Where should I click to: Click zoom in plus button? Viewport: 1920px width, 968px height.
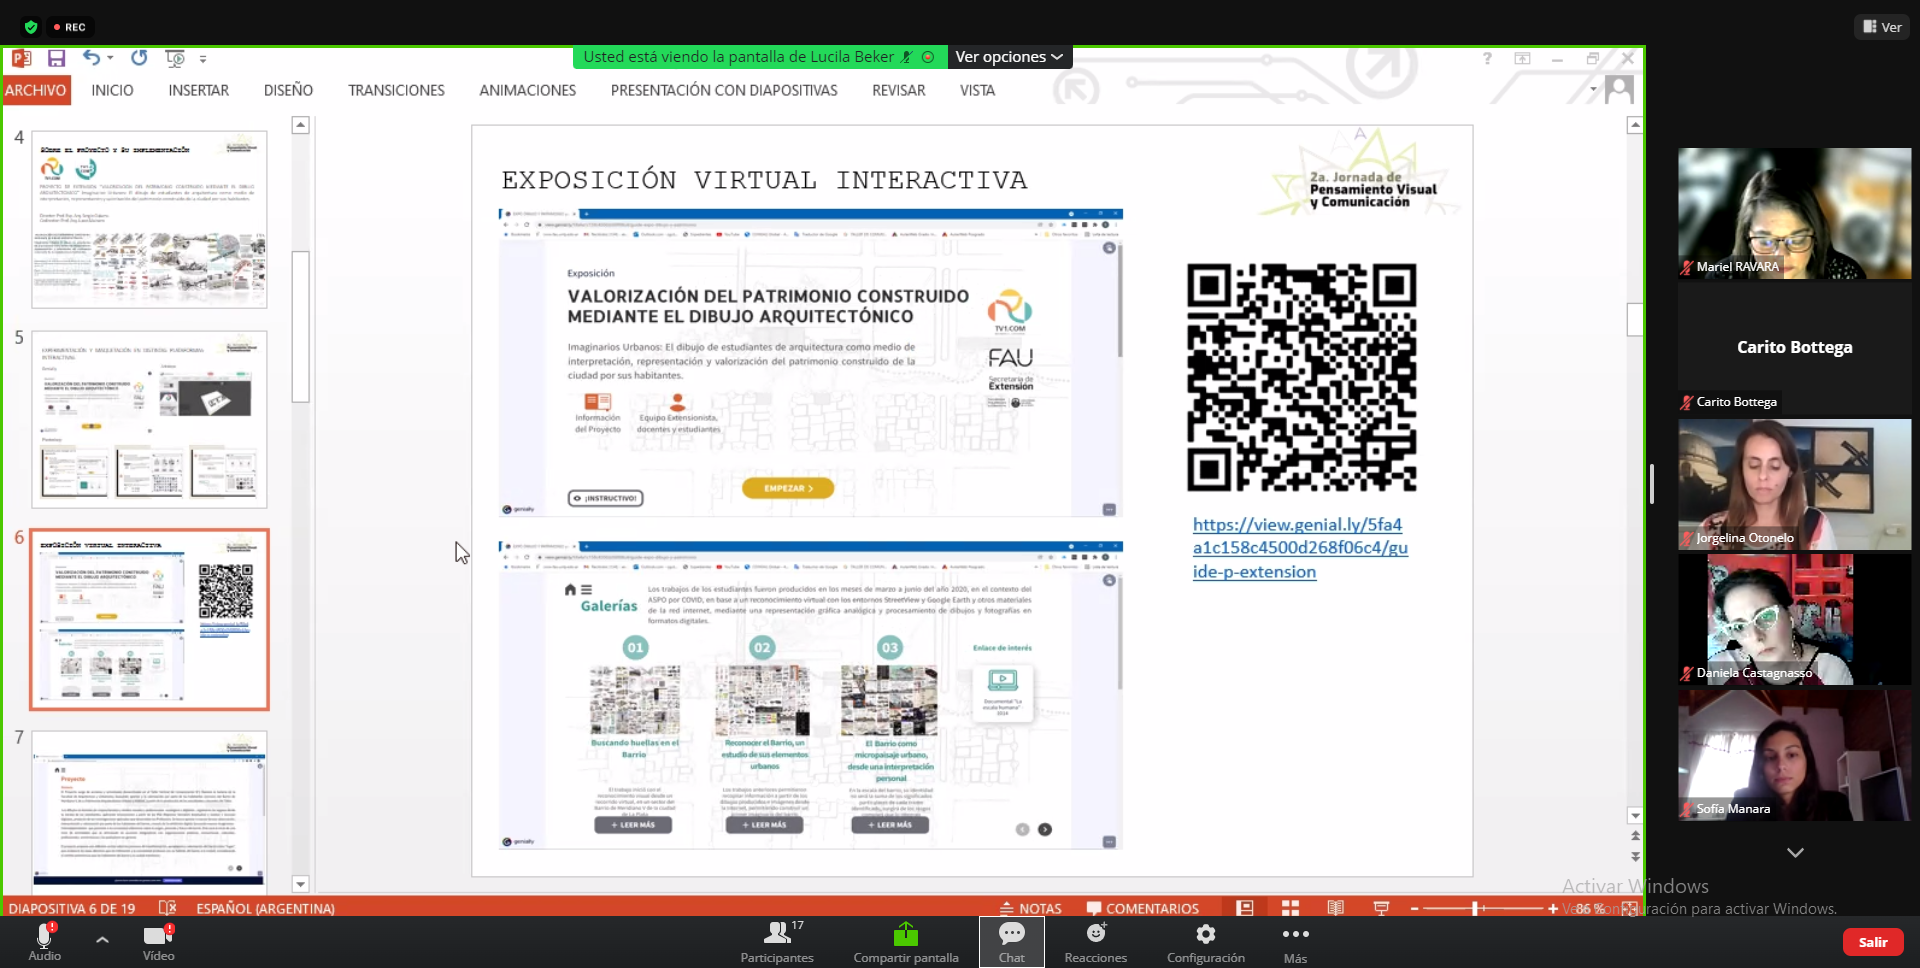(1553, 908)
